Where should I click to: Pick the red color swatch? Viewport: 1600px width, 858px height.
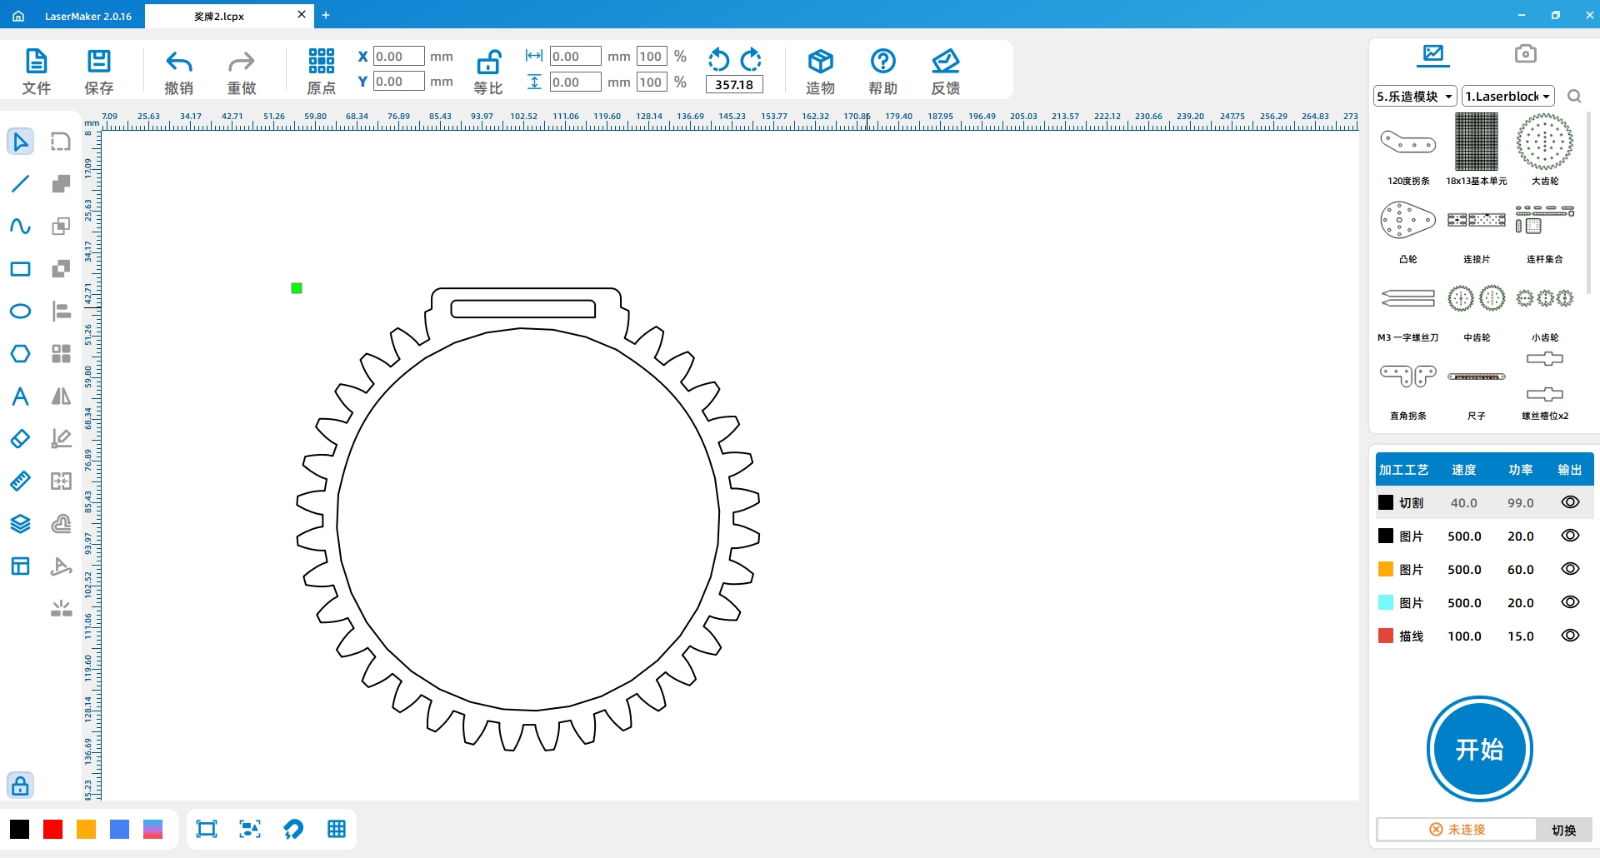pos(53,829)
